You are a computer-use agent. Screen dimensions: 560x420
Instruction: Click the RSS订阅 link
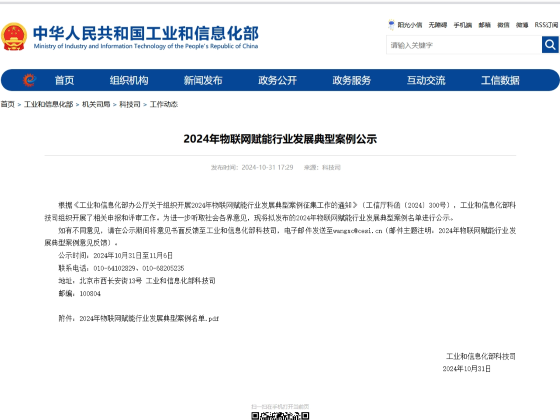pos(546,25)
